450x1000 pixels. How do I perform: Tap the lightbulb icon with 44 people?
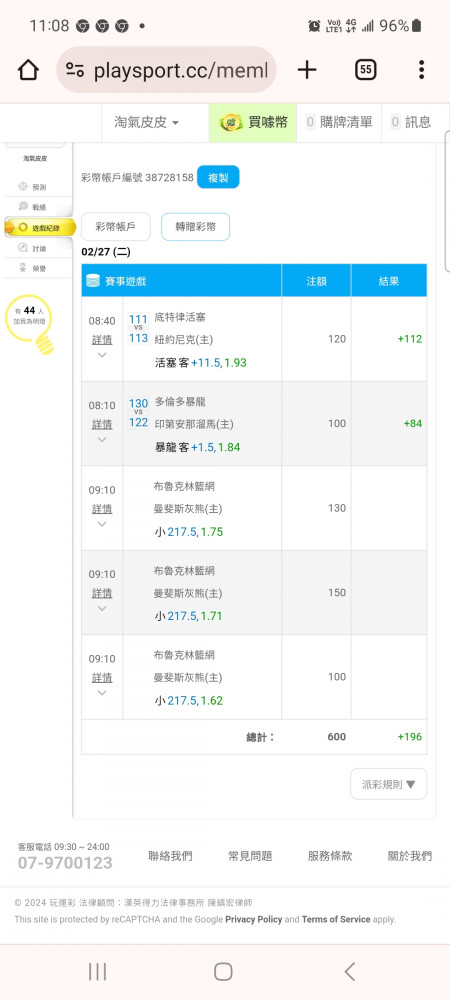tap(31, 324)
